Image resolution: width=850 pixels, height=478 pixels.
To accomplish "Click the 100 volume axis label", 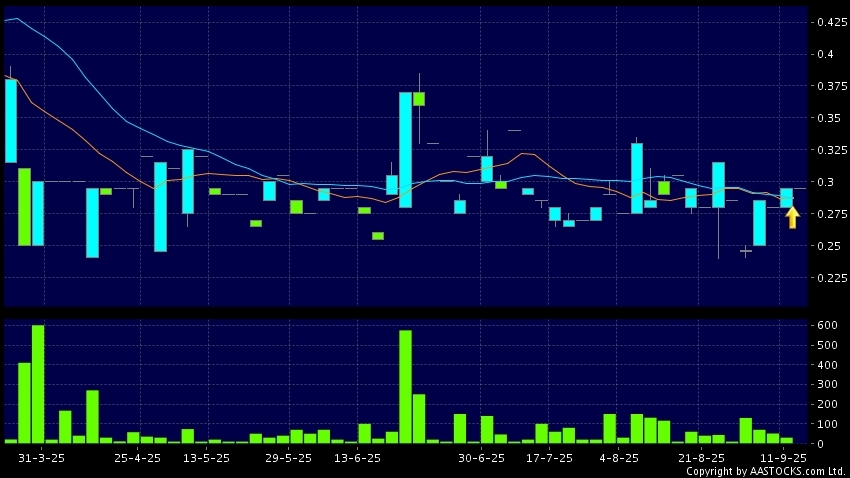I will coord(827,424).
